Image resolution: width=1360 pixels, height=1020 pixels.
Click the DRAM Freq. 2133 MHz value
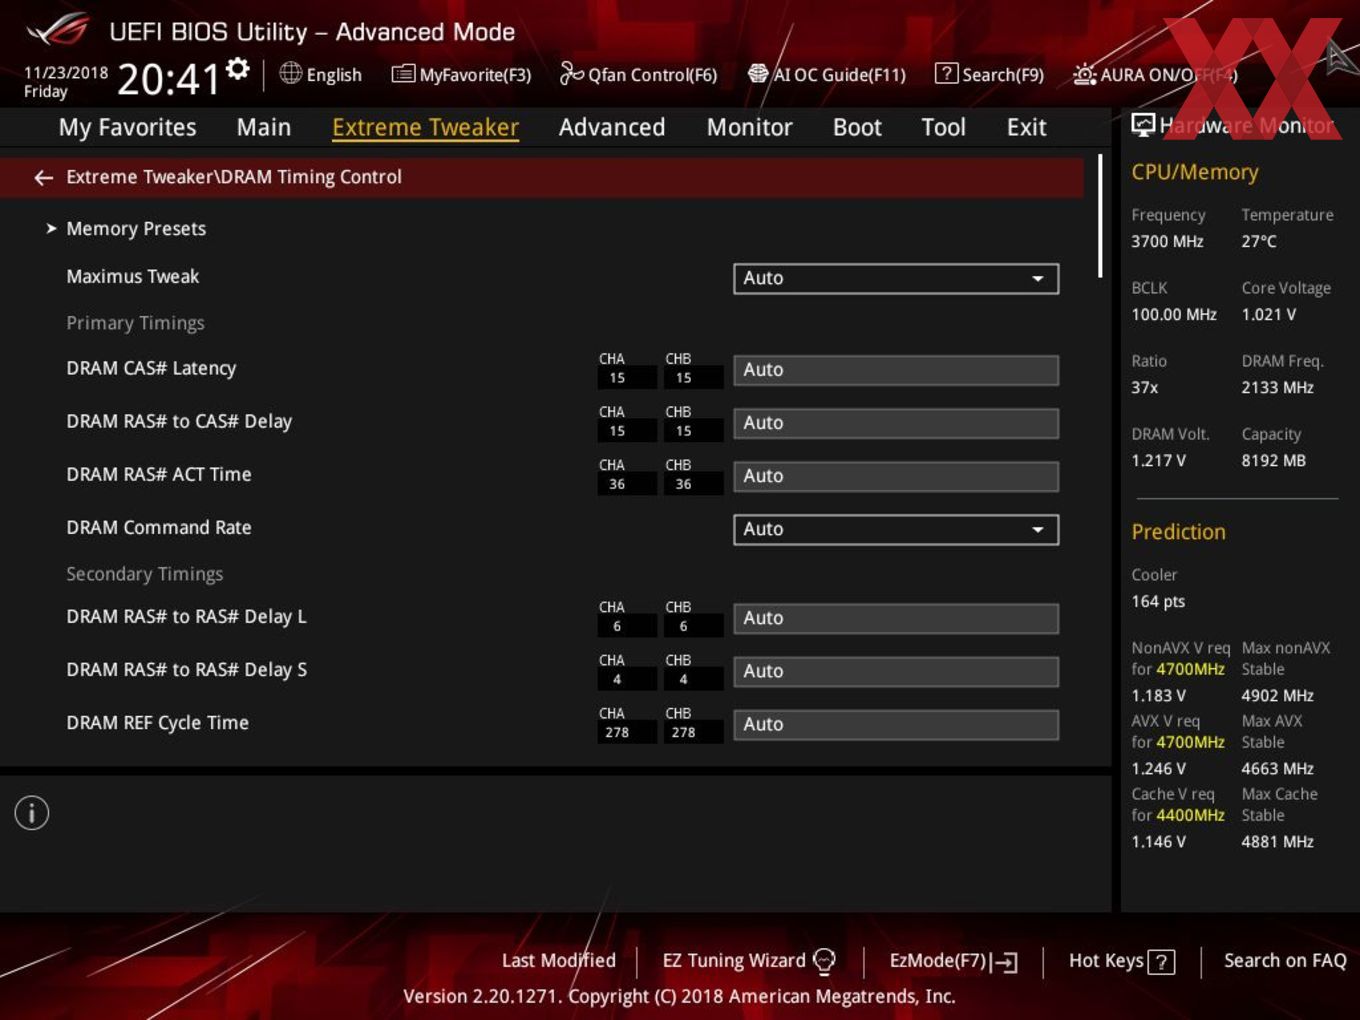[1277, 387]
